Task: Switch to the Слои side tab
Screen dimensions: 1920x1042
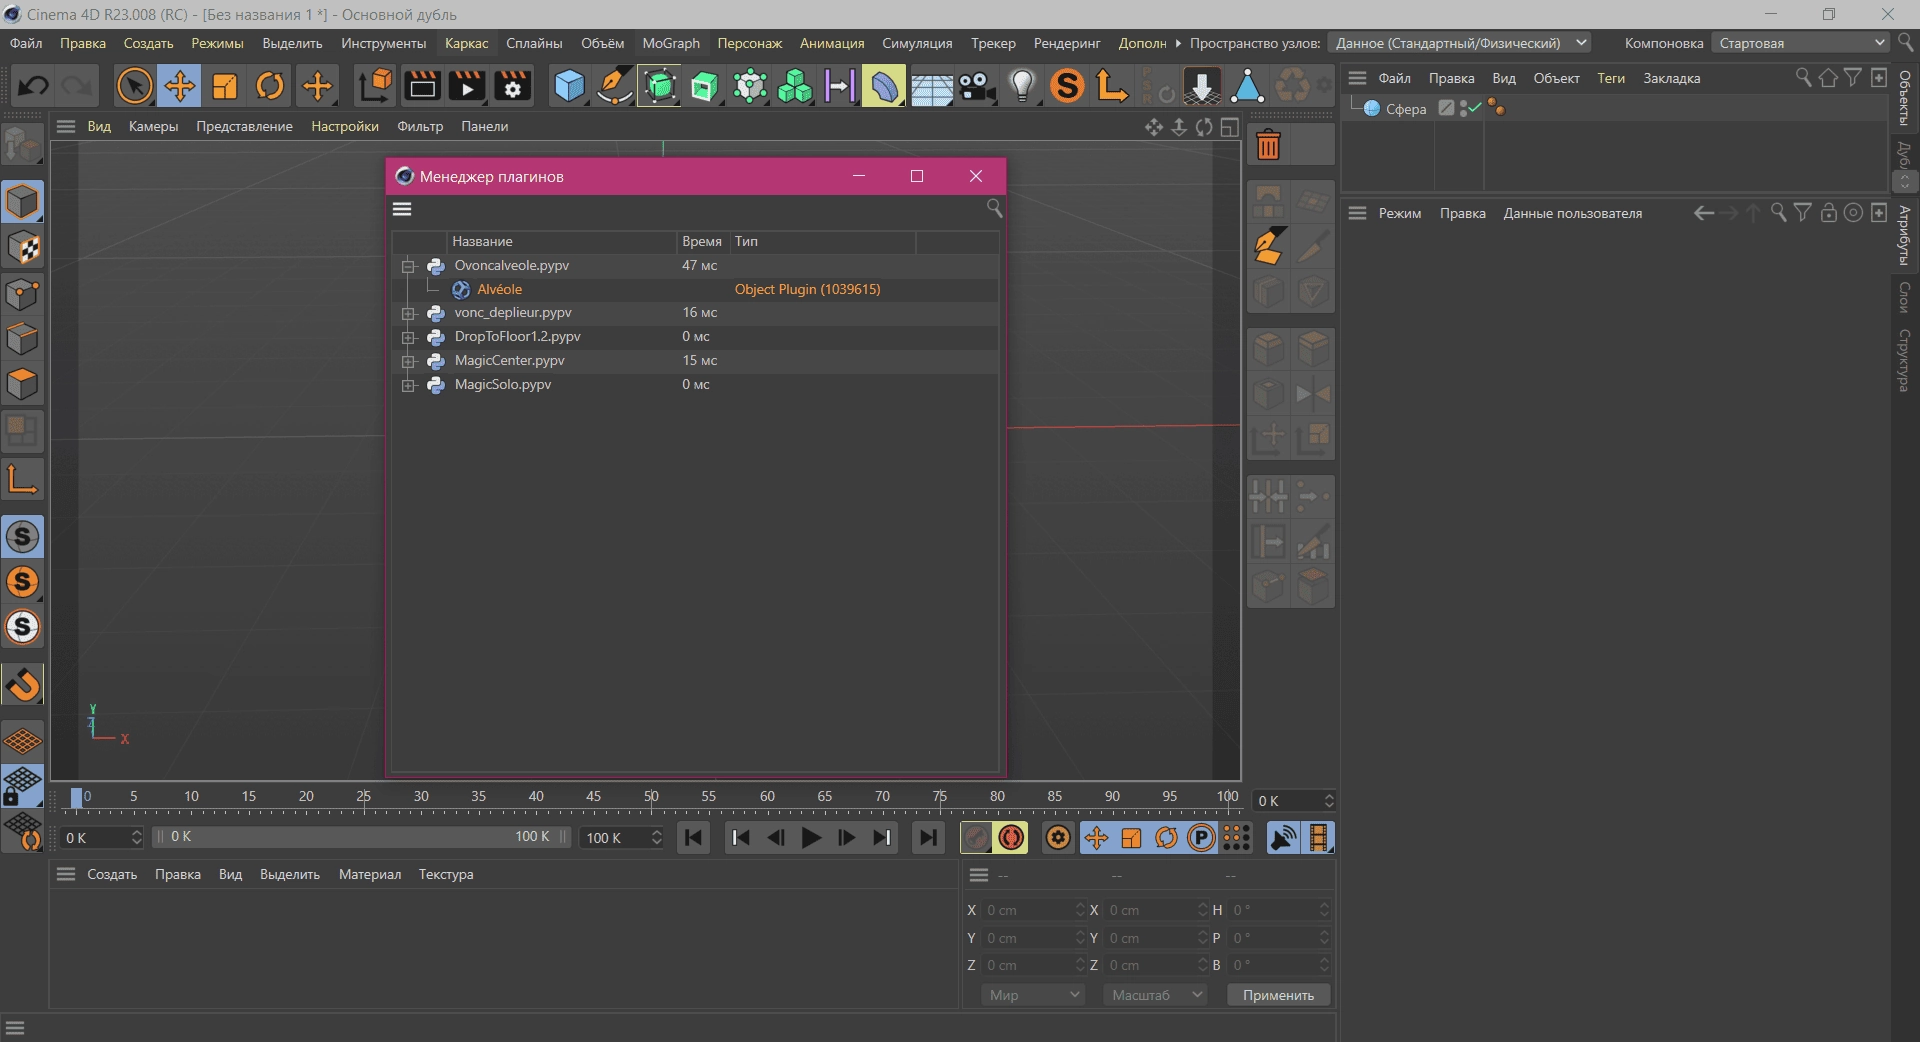Action: click(1904, 297)
